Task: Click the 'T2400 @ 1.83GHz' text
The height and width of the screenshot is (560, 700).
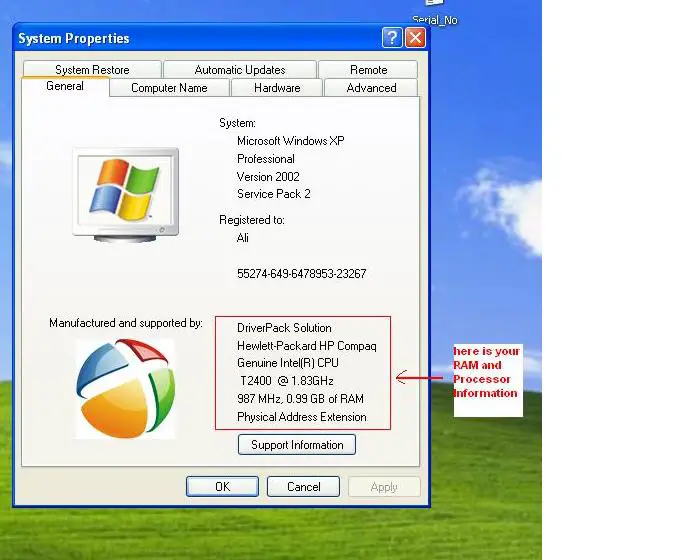Action: [x=287, y=381]
